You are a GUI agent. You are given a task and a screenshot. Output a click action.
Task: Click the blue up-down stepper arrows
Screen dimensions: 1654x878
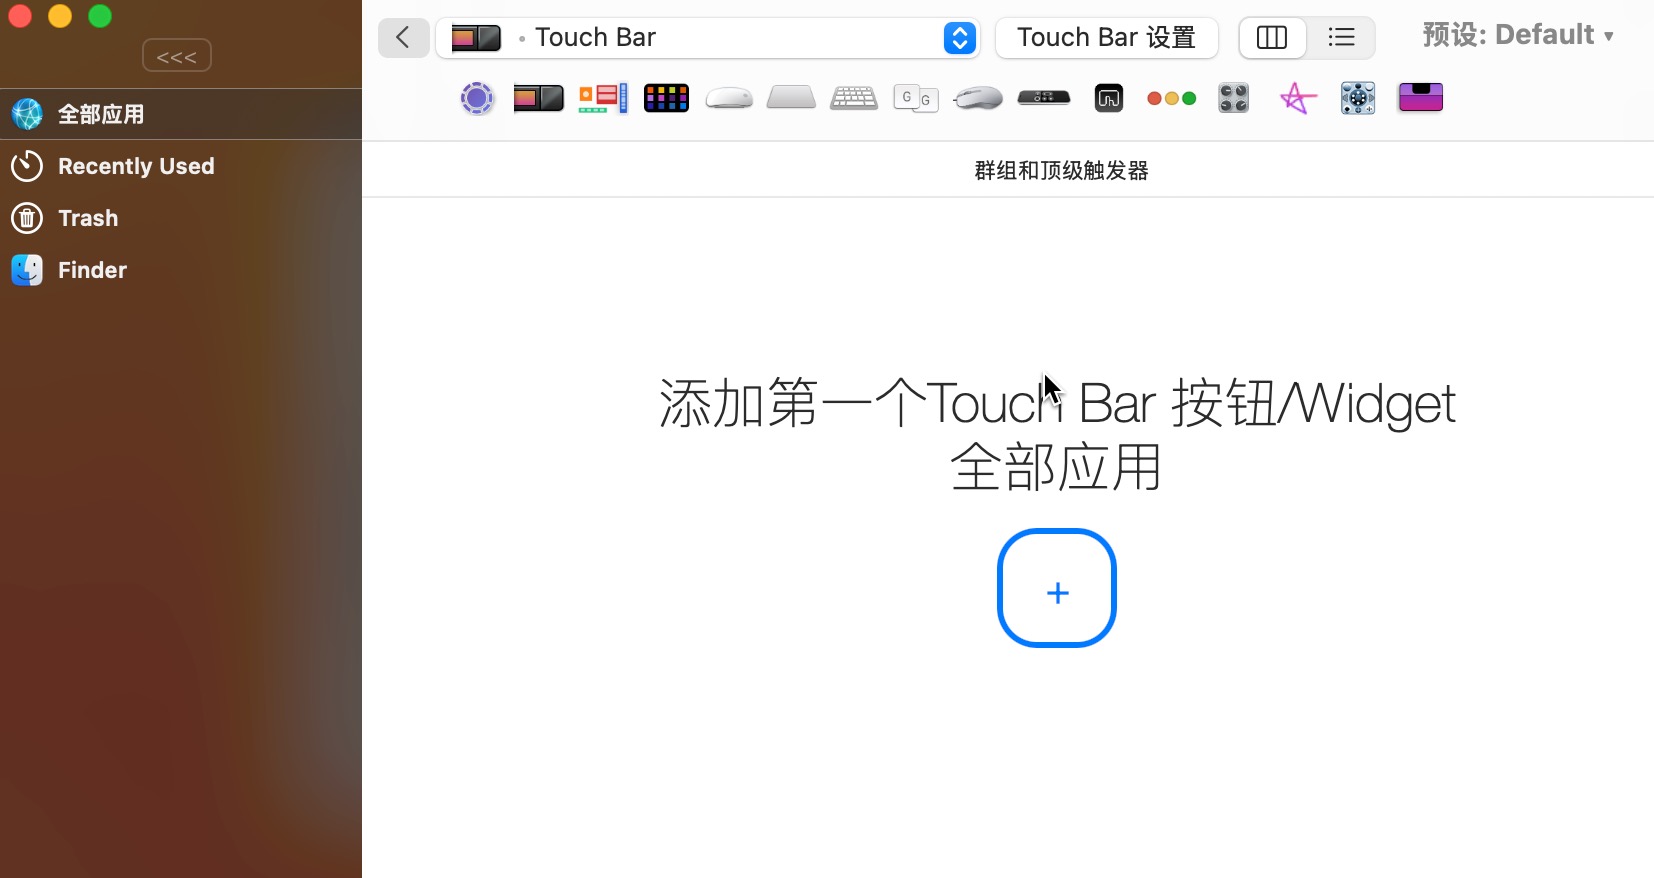coord(960,38)
